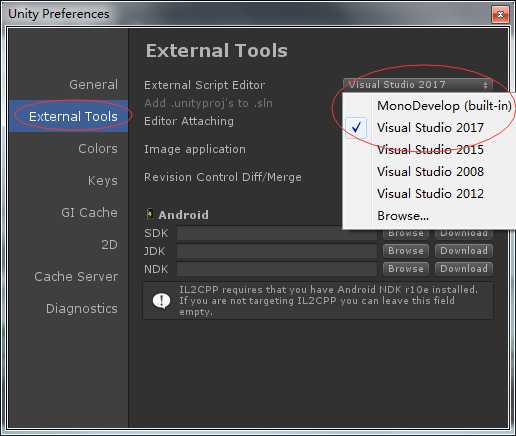Click the SDK path input field
The width and height of the screenshot is (516, 436).
[x=277, y=233]
